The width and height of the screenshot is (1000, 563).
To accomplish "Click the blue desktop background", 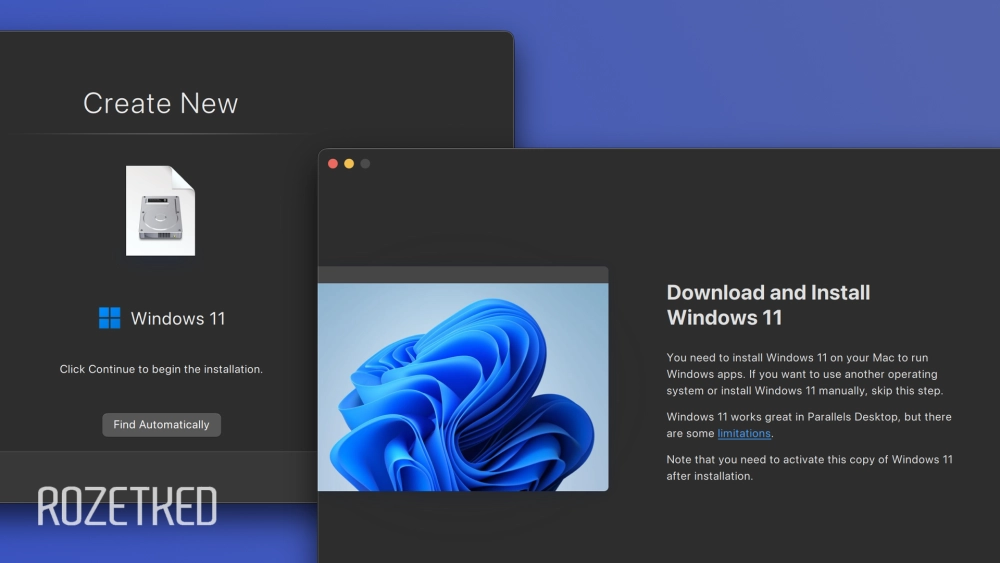I will [x=750, y=70].
